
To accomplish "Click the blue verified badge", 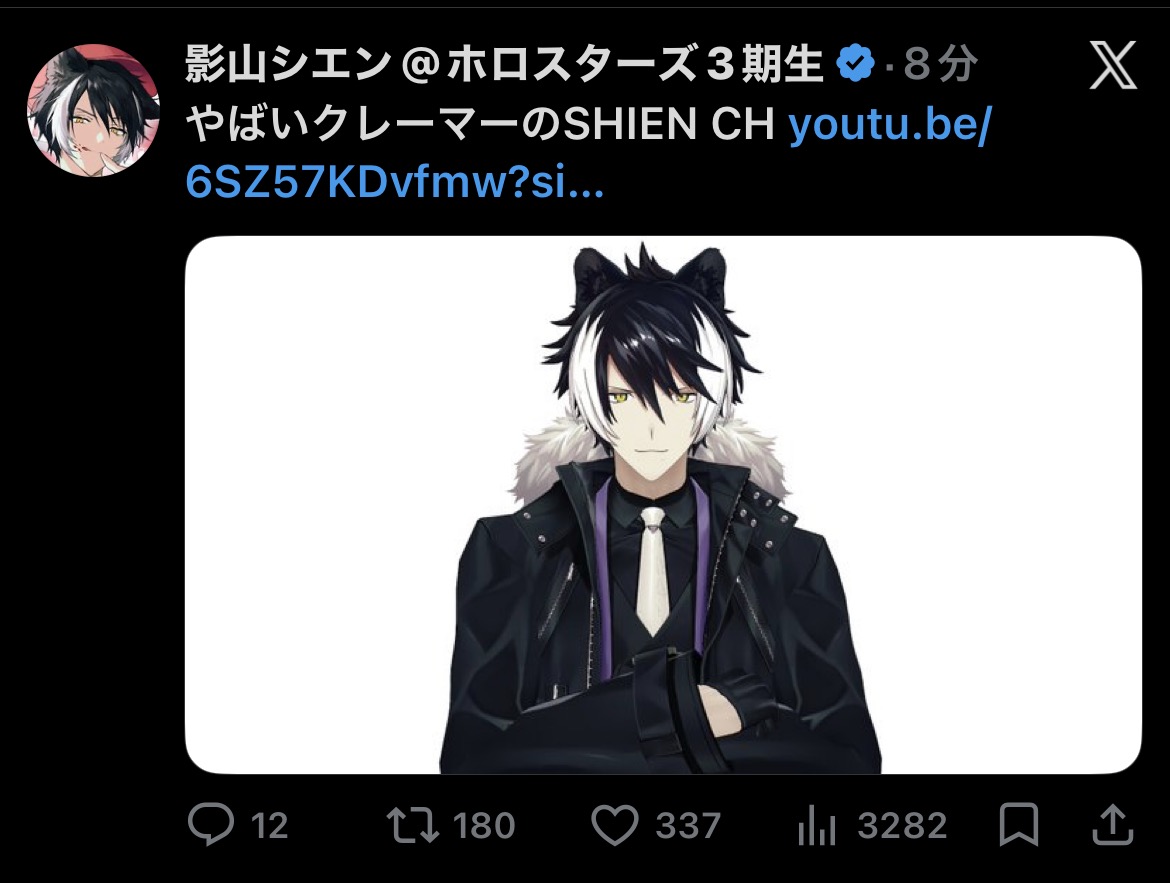I will (x=856, y=63).
